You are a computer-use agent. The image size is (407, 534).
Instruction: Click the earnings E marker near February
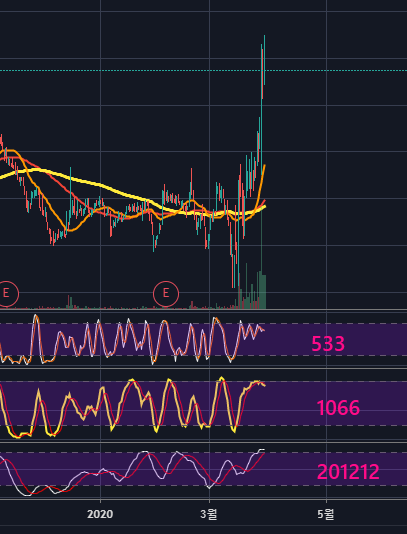(x=166, y=294)
